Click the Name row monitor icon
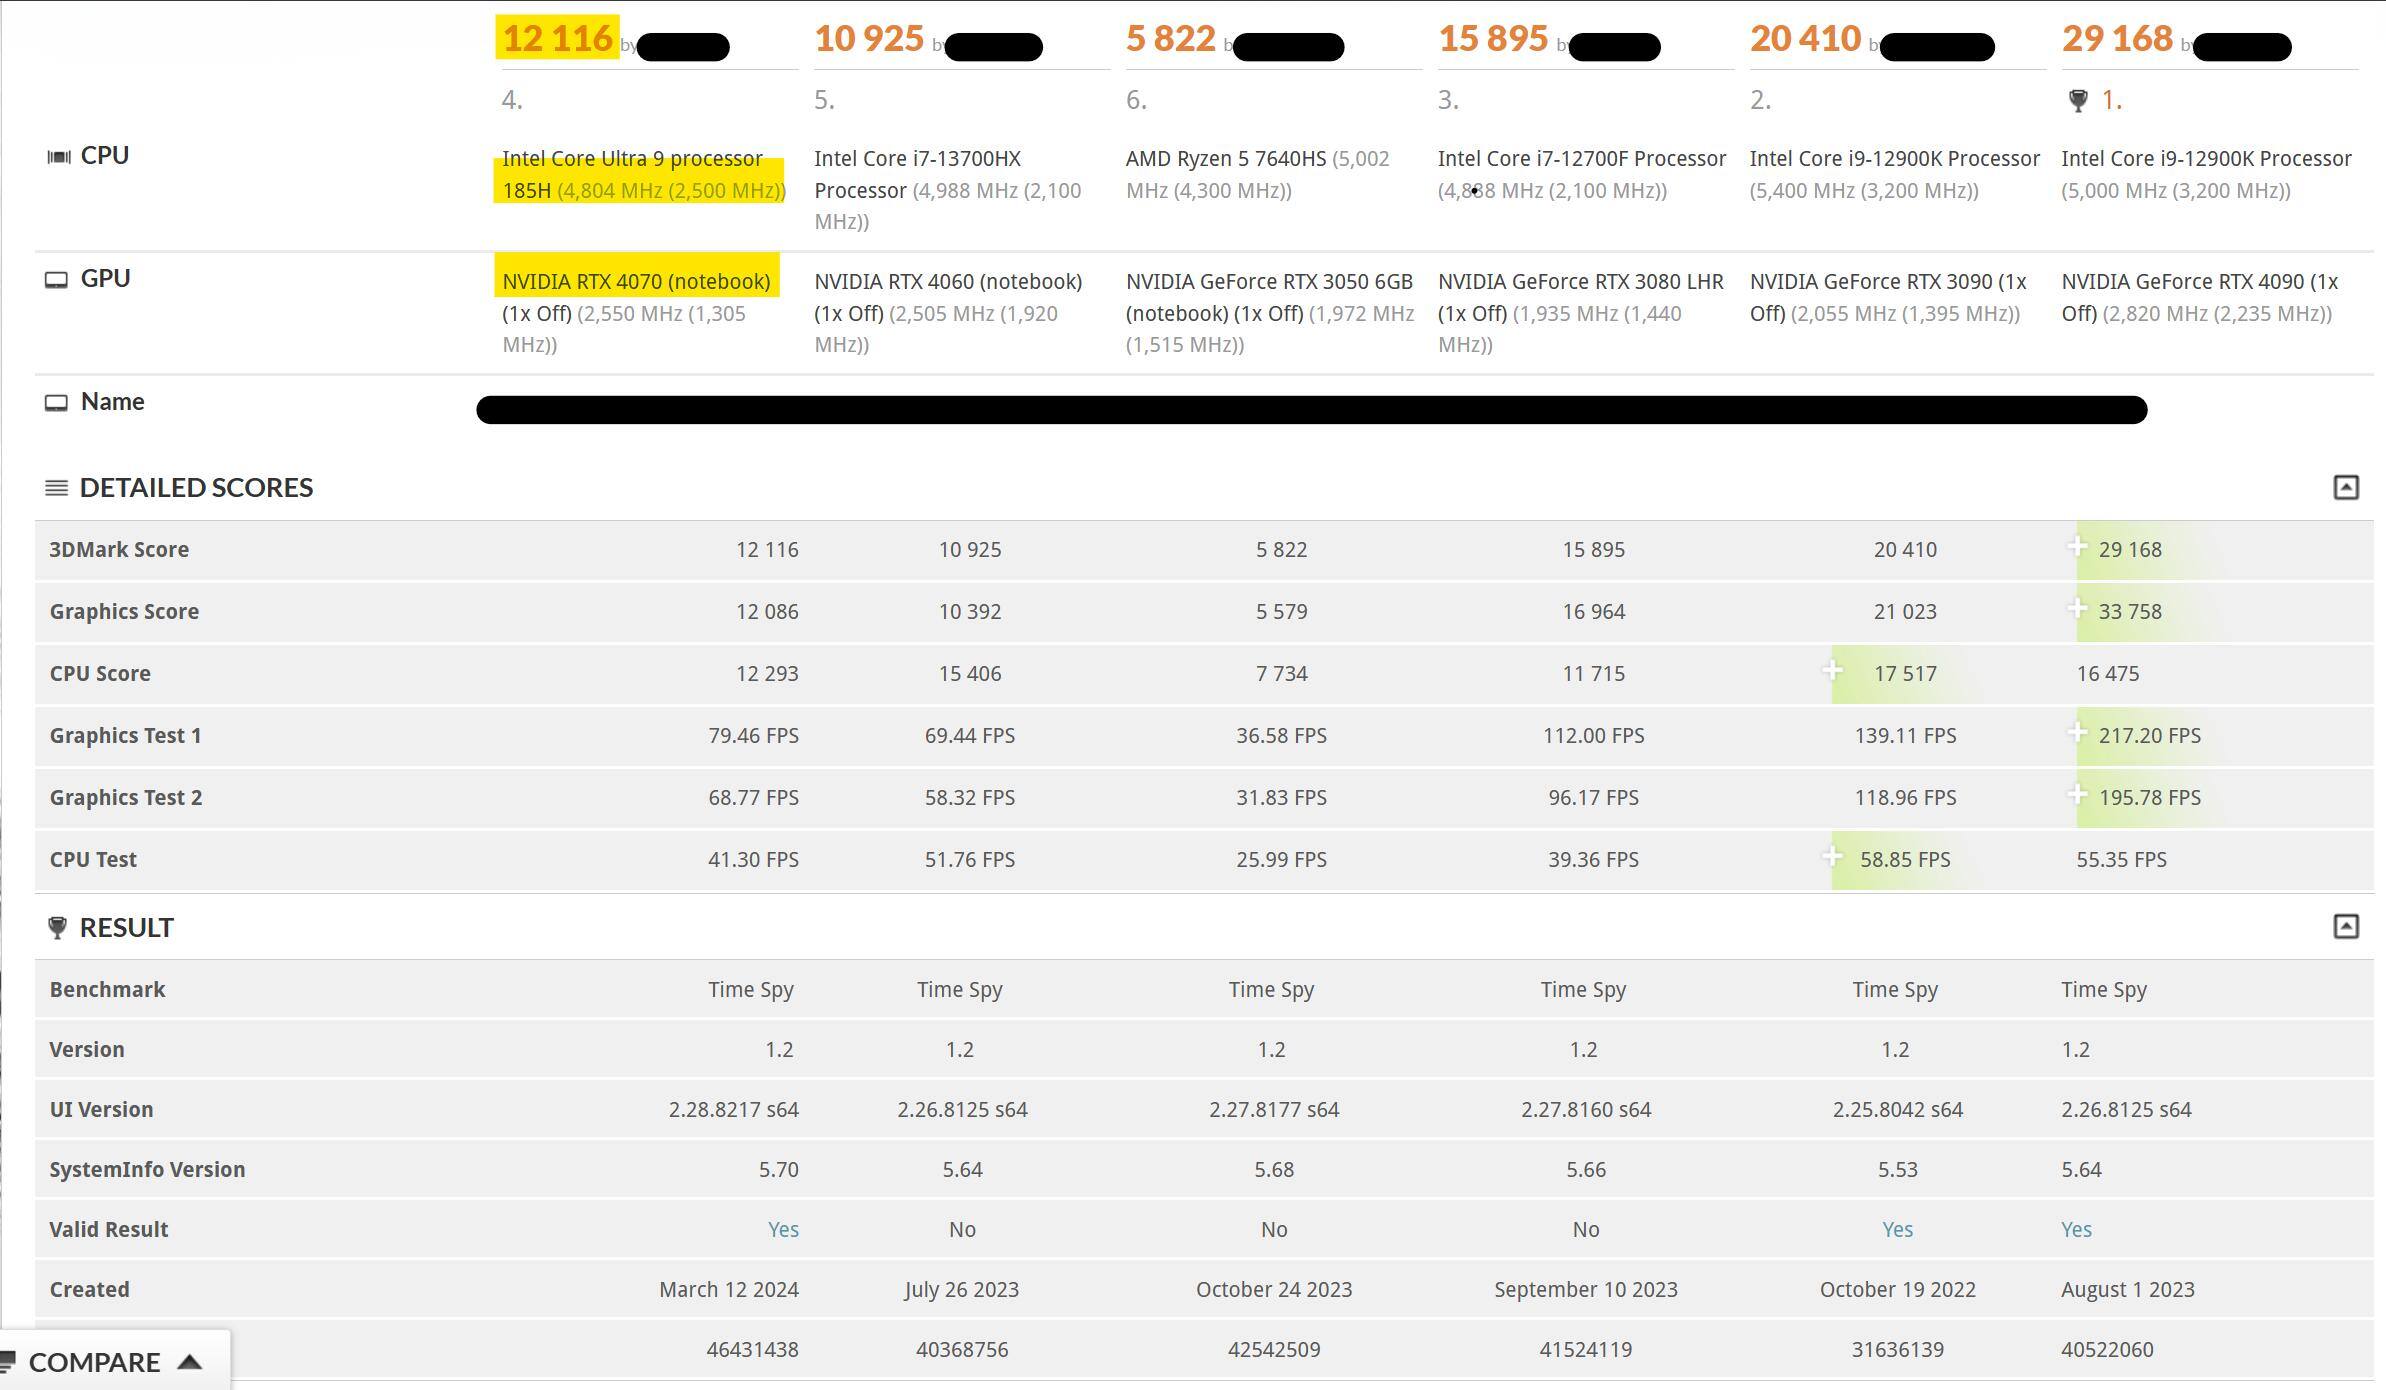 (x=57, y=402)
